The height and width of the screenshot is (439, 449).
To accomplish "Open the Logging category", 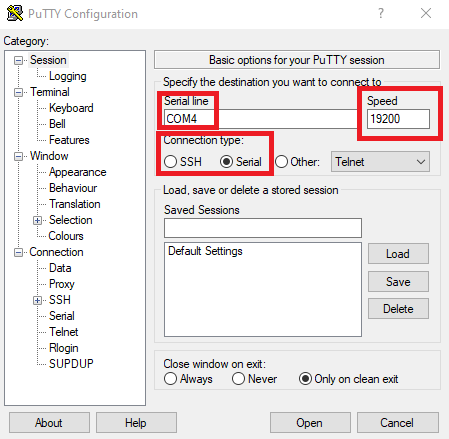I will pyautogui.click(x=68, y=76).
